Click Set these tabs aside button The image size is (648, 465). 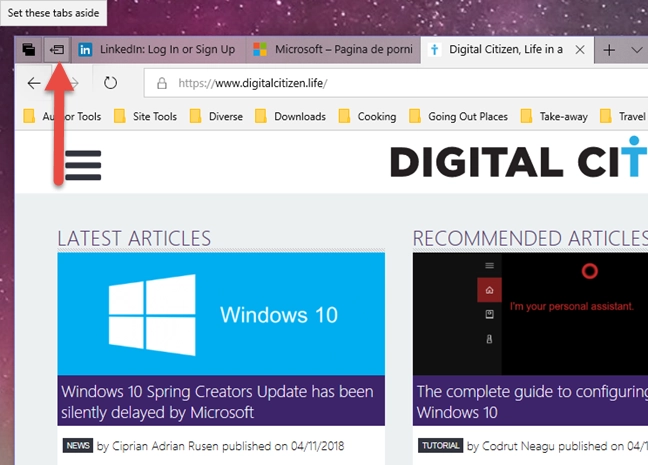point(57,50)
